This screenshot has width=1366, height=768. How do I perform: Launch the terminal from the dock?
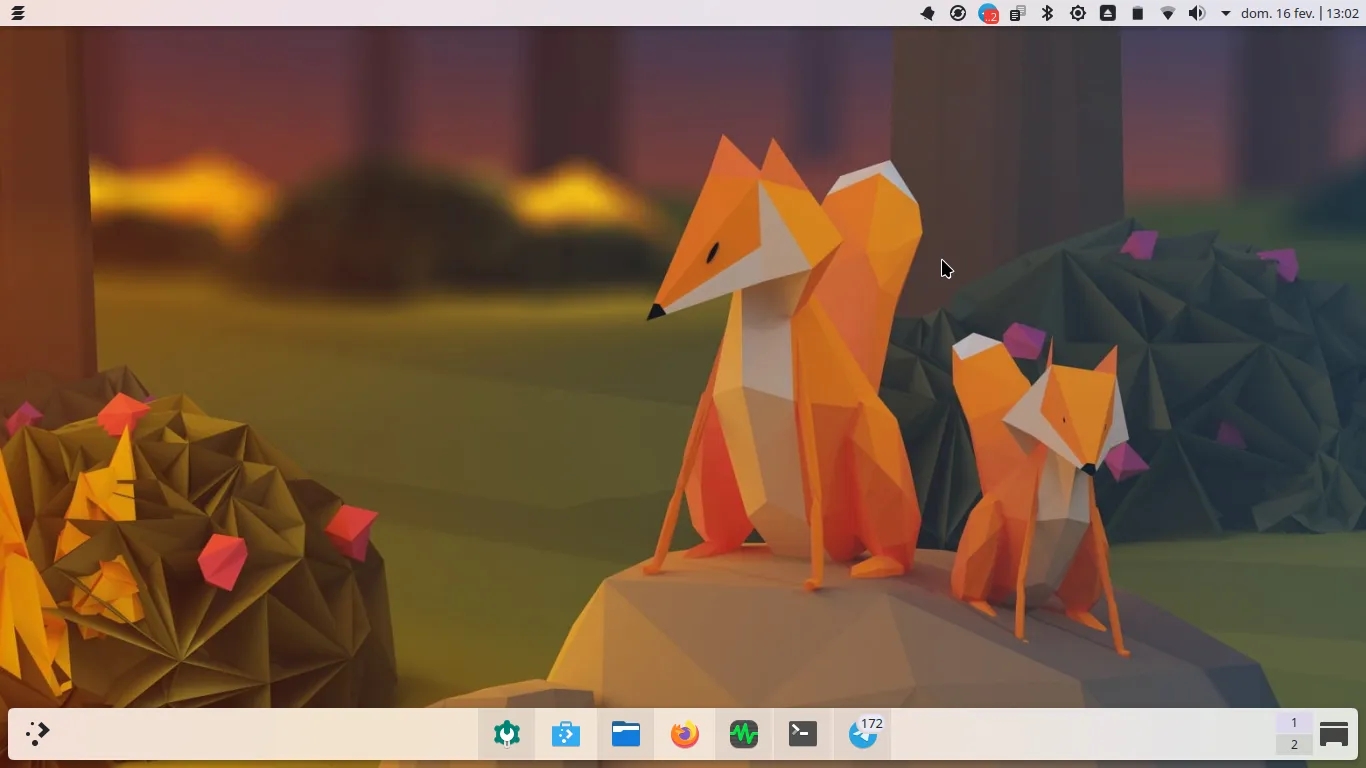[803, 734]
